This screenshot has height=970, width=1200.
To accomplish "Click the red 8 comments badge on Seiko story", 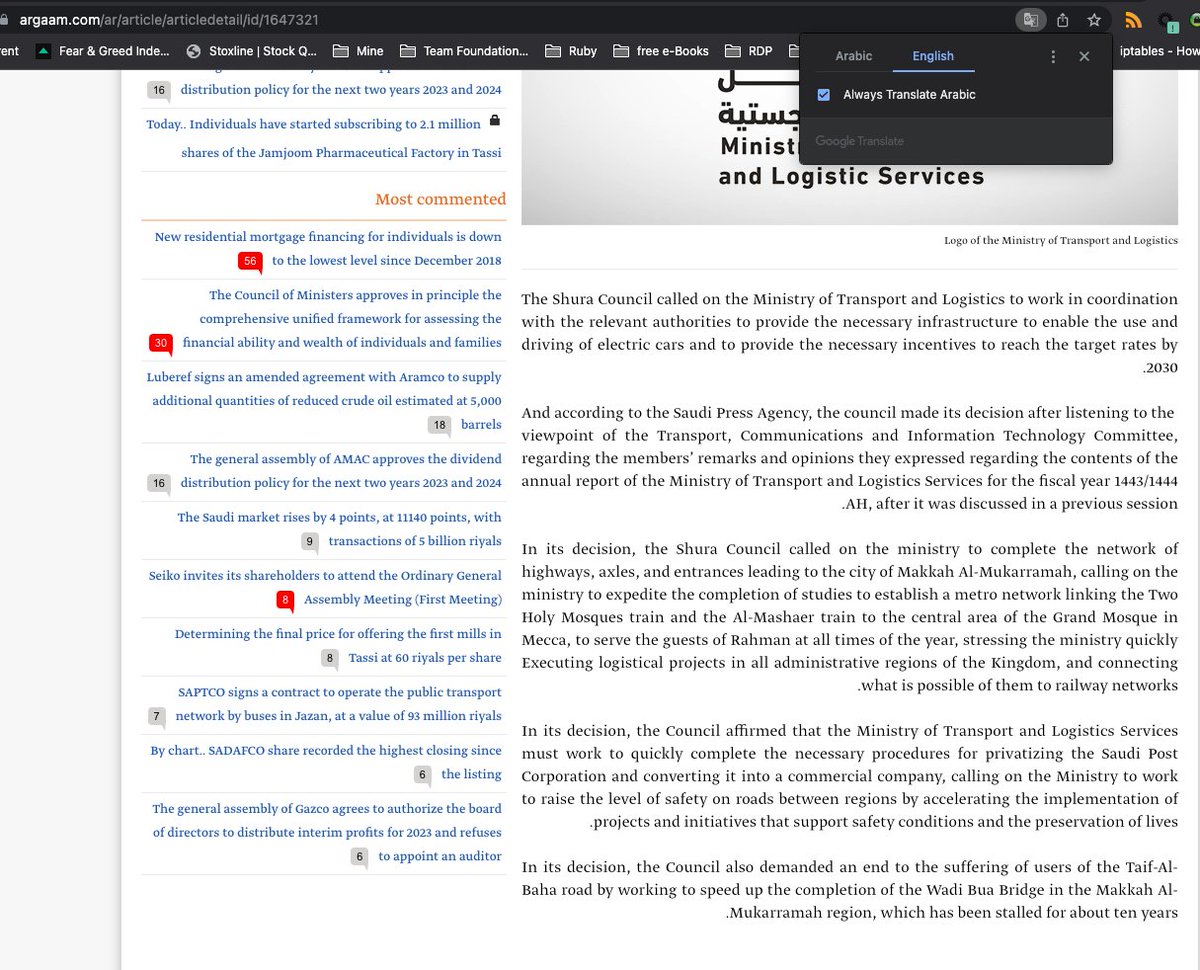I will pyautogui.click(x=286, y=601).
